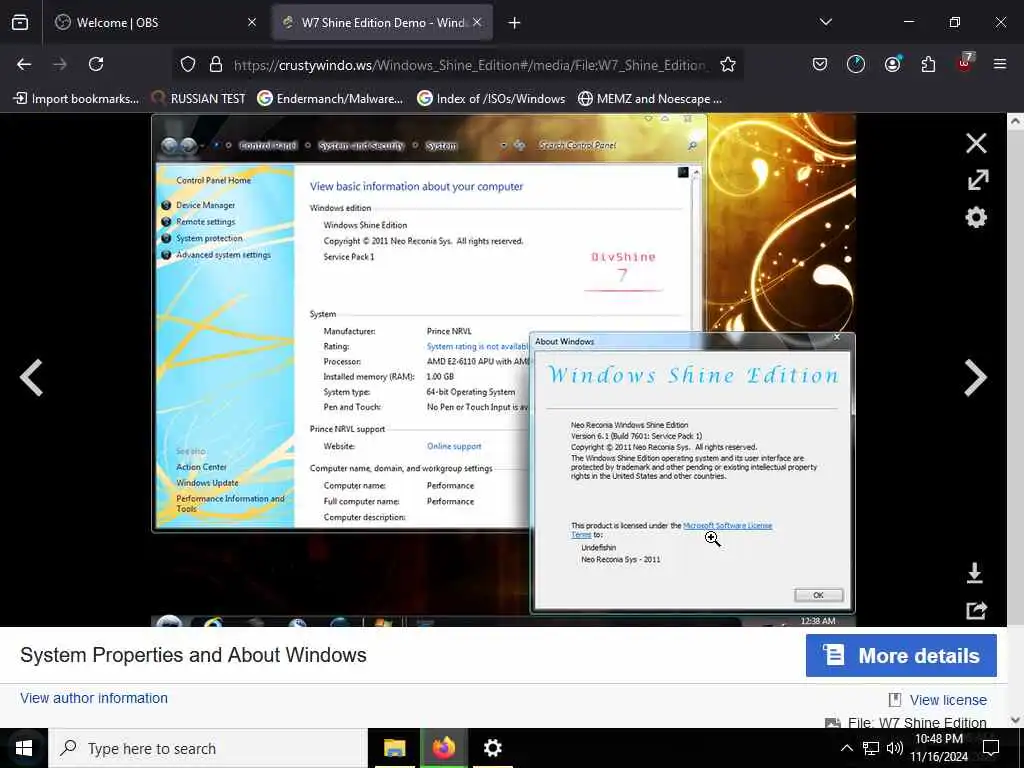Open Windows Start menu
The width and height of the screenshot is (1024, 768).
pos(24,748)
